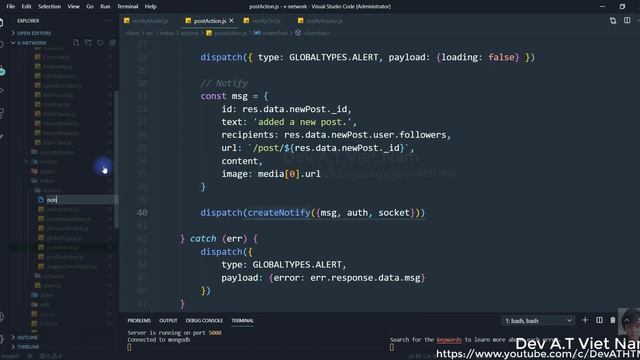Click the Split Editor icon
This screenshot has width=640, height=360.
click(x=627, y=20)
